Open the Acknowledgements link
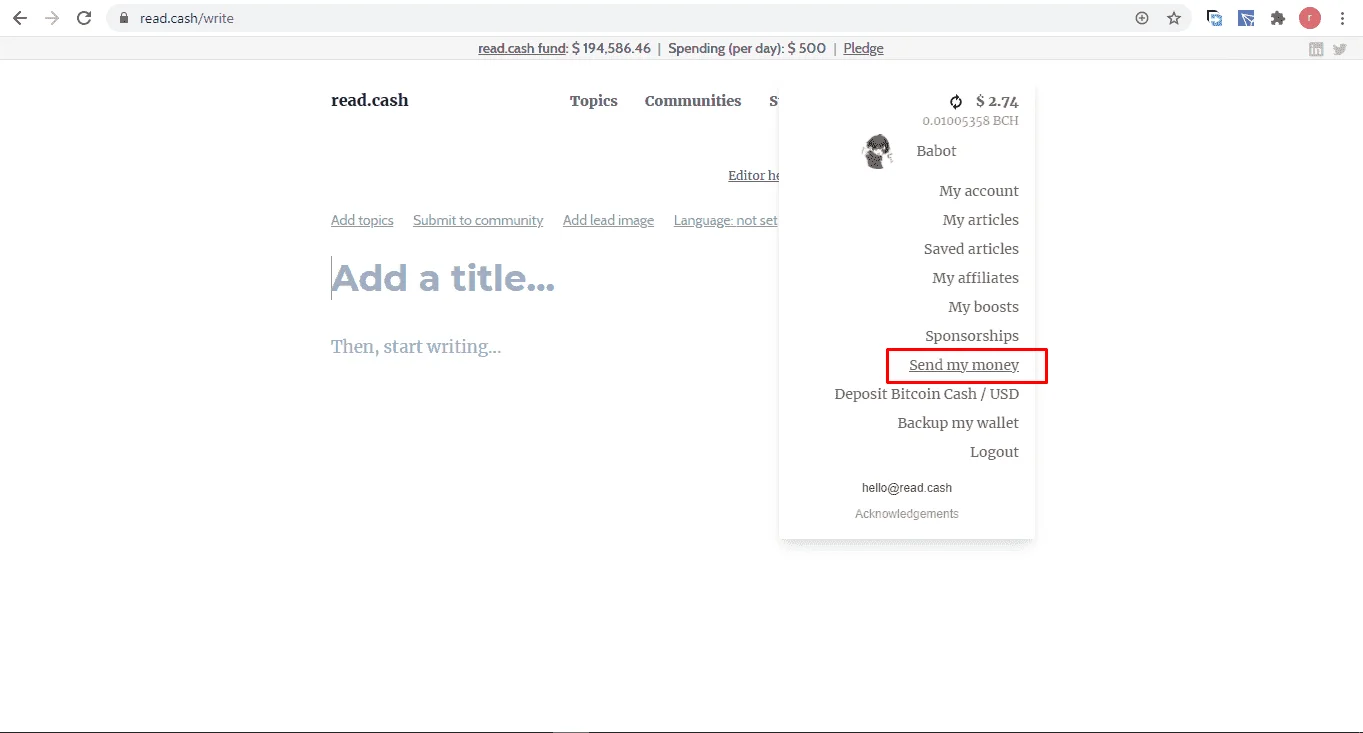Viewport: 1363px width, 733px height. 907,514
